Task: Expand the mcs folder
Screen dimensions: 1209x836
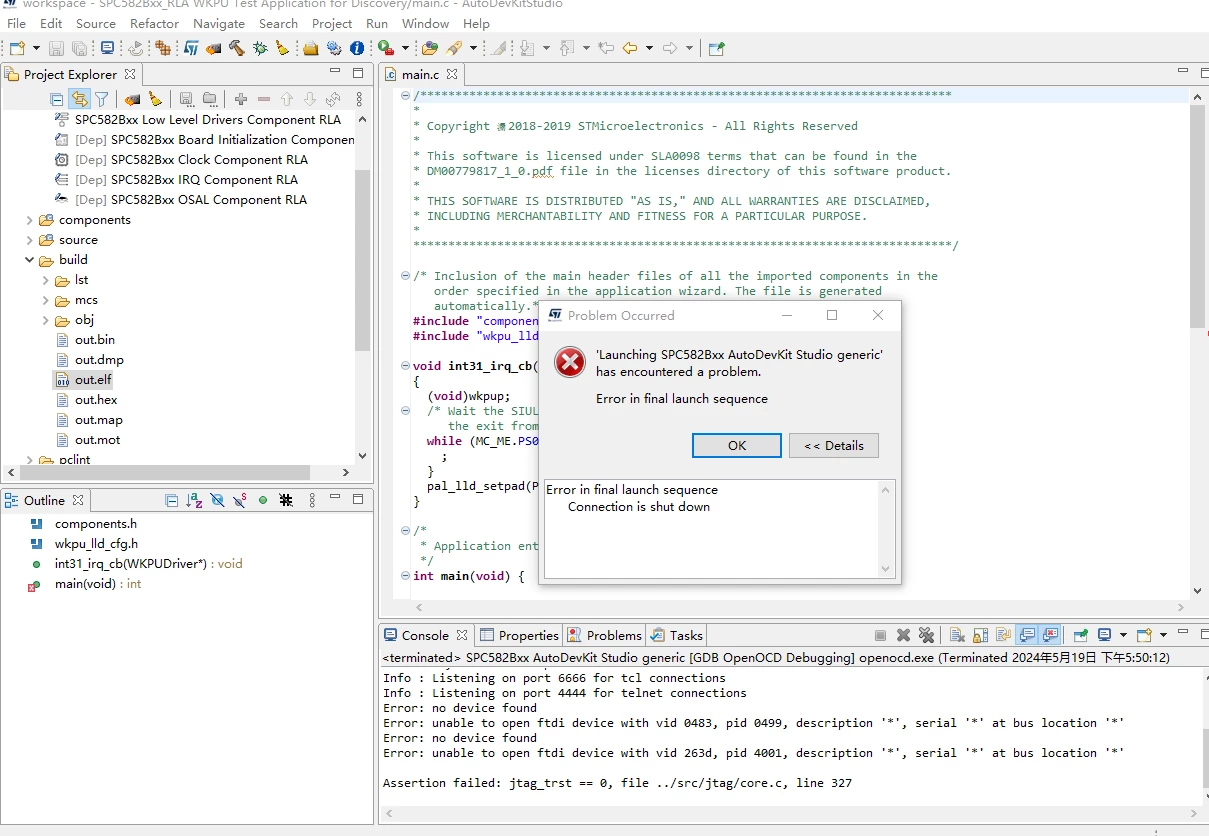Action: click(x=45, y=300)
